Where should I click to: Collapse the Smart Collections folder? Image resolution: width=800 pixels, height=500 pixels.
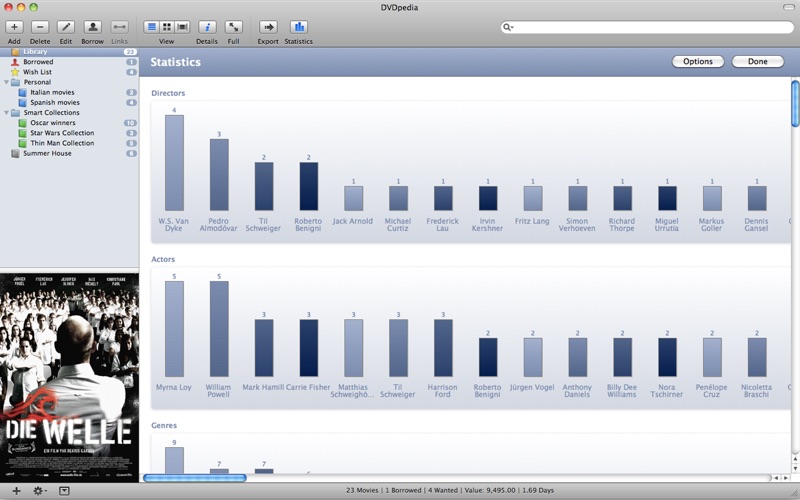click(x=5, y=113)
